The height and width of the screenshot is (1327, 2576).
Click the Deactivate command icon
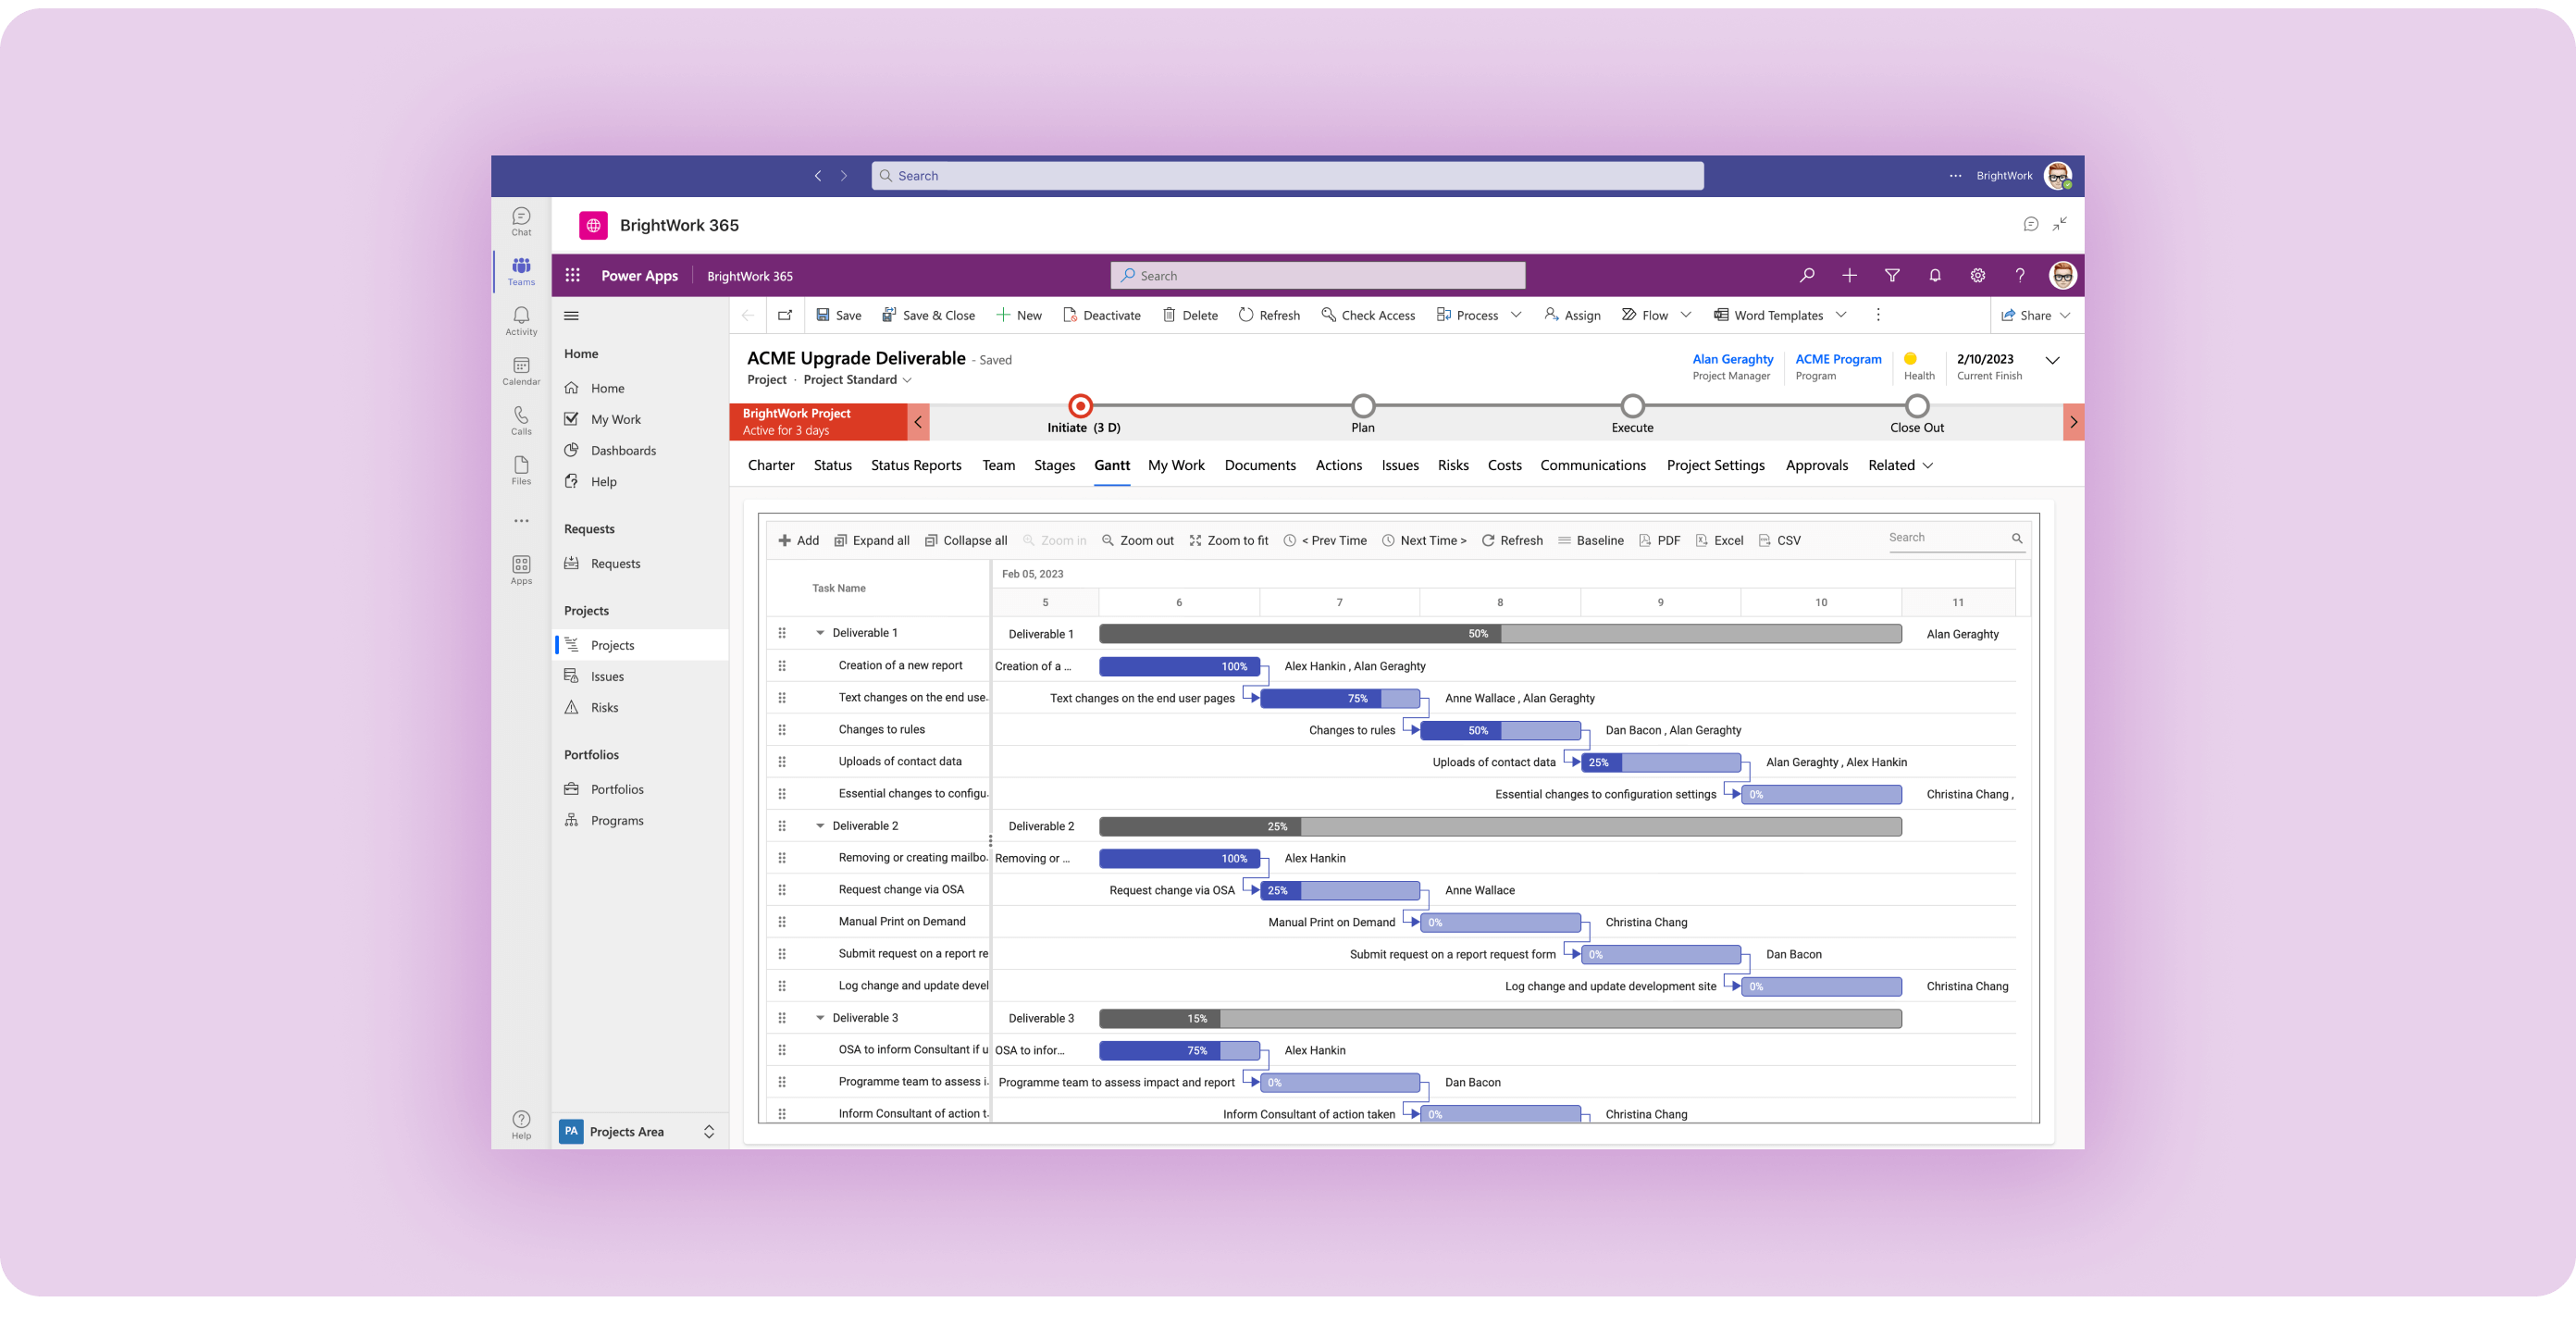[1069, 315]
